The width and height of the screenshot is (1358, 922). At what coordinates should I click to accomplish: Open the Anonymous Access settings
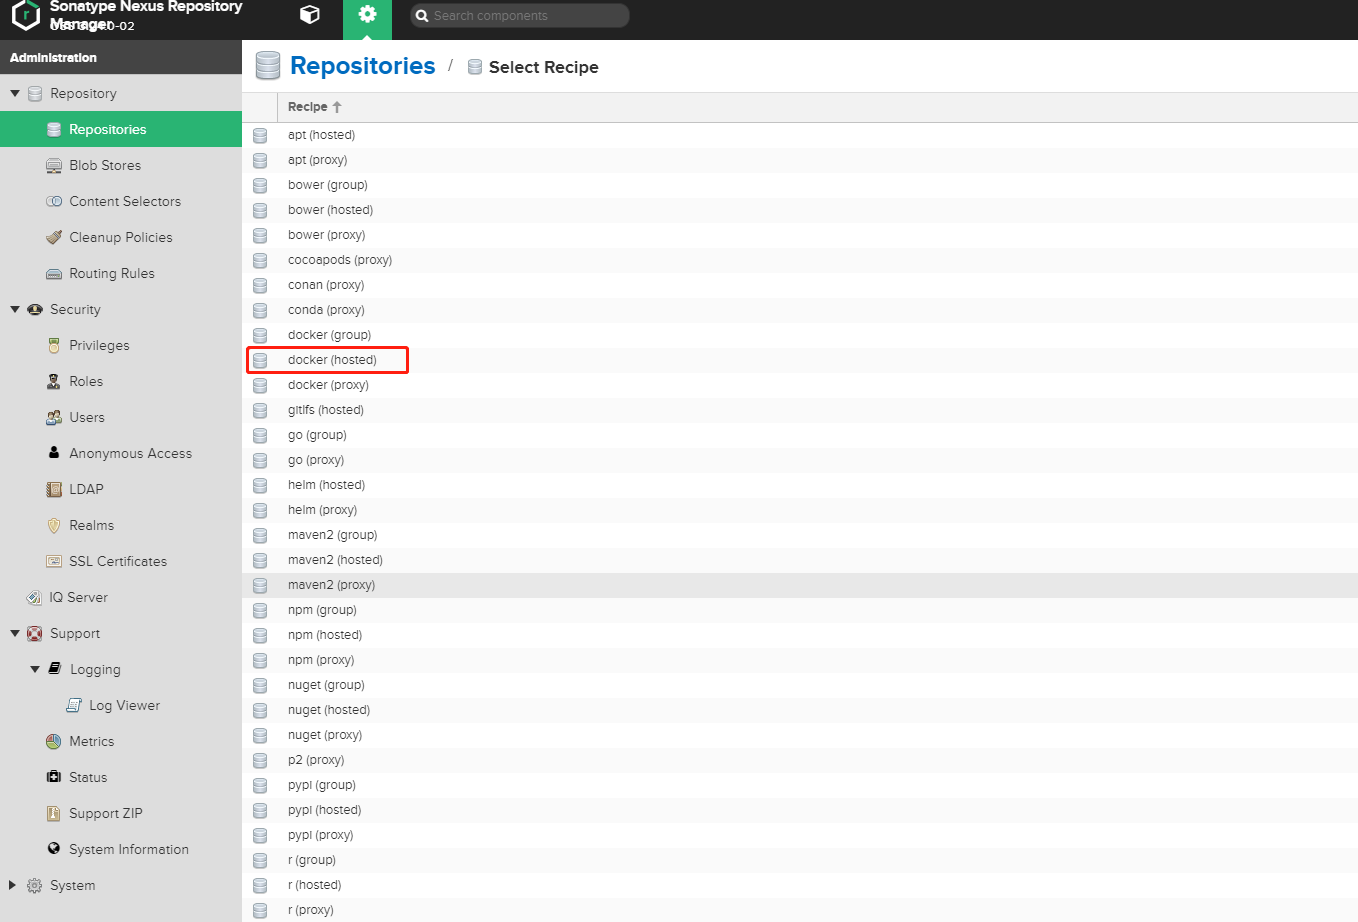(130, 453)
